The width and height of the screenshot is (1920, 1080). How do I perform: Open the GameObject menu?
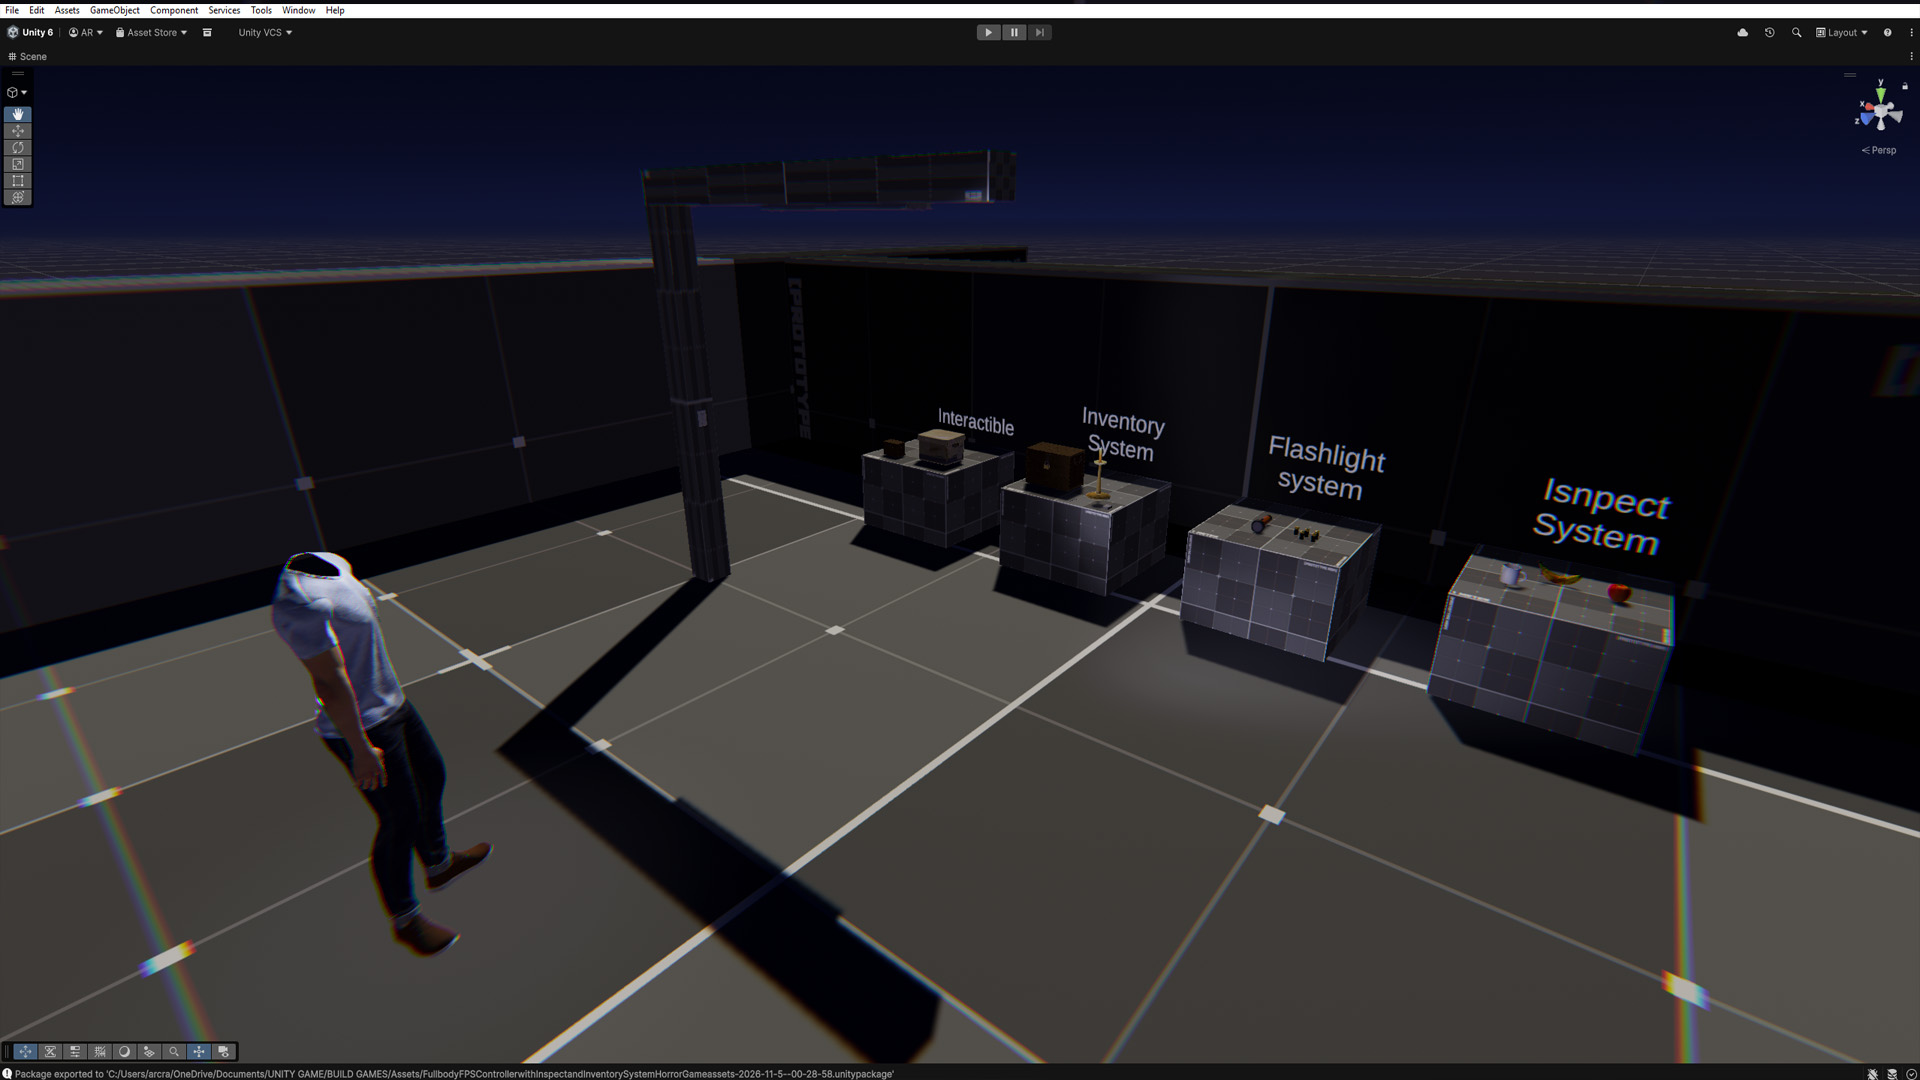[115, 10]
